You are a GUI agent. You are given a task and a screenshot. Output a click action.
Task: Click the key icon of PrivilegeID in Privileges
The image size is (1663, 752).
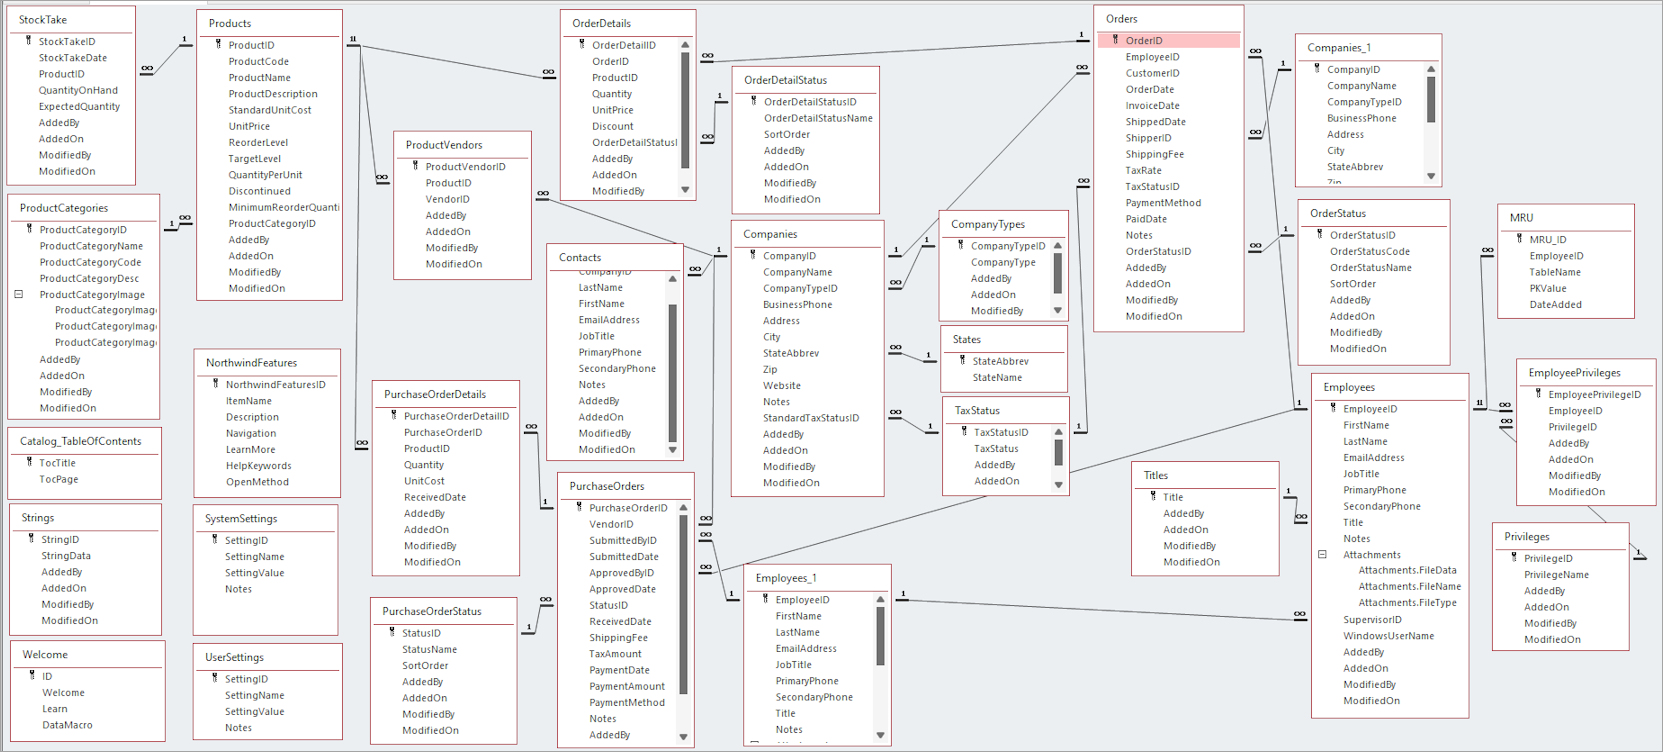[x=1514, y=558]
